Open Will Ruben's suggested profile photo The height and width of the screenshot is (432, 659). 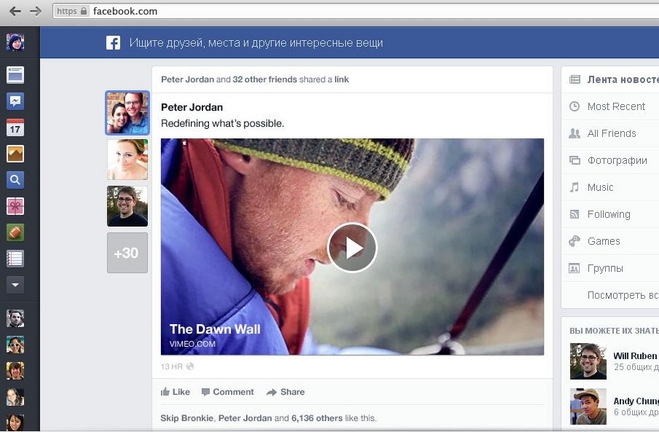coord(588,361)
